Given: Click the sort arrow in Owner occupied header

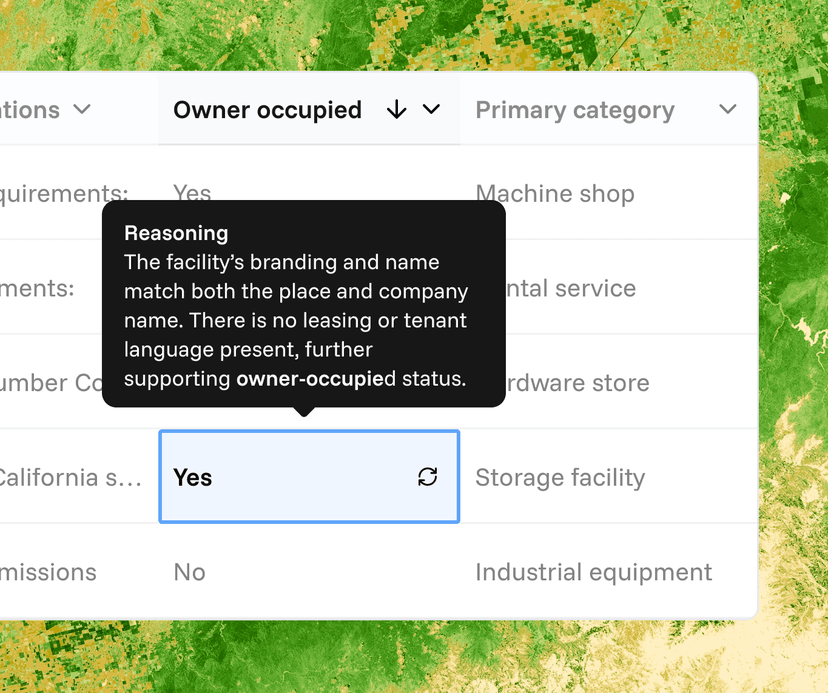Looking at the screenshot, I should [x=396, y=110].
